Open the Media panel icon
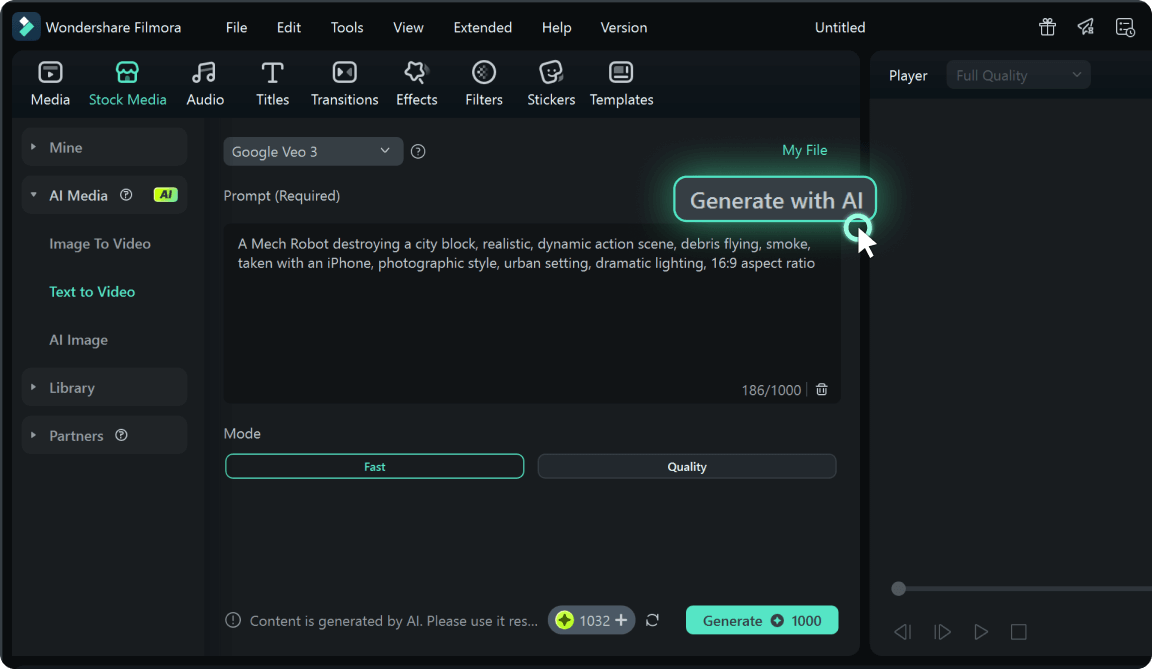 pyautogui.click(x=50, y=72)
